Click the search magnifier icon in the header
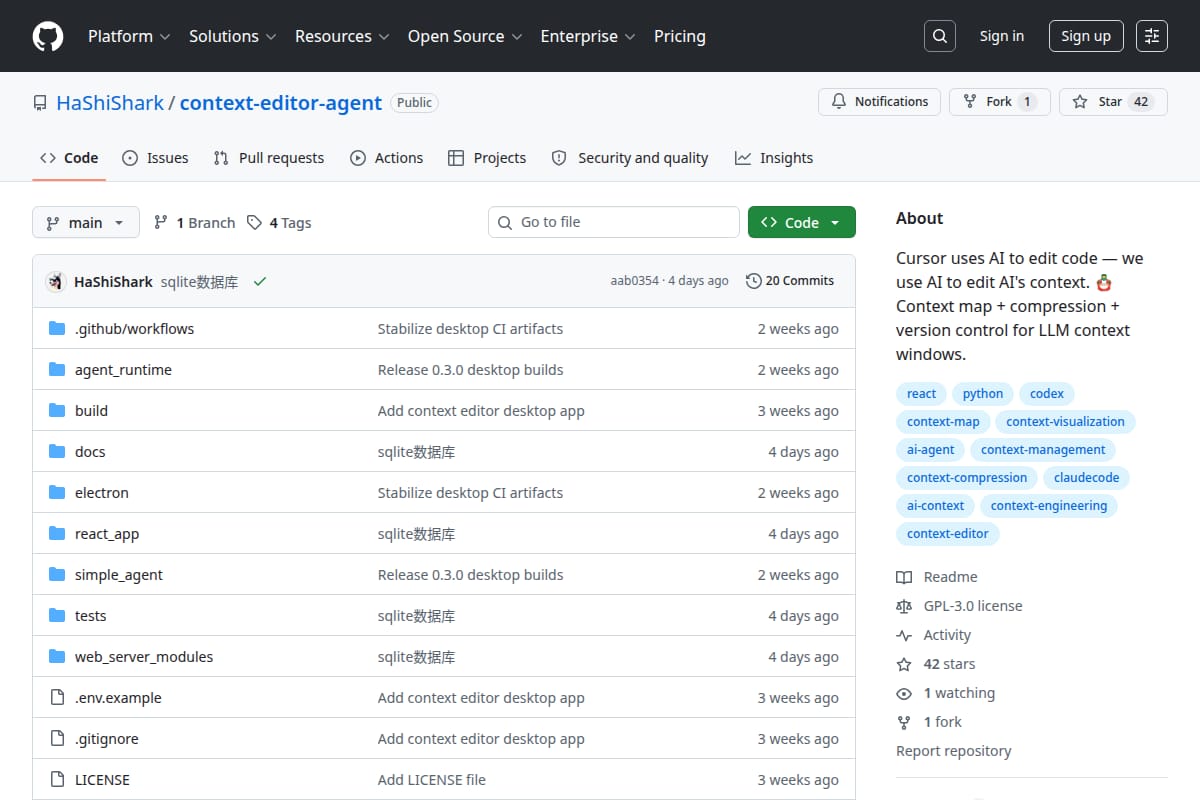The width and height of the screenshot is (1200, 800). tap(939, 36)
